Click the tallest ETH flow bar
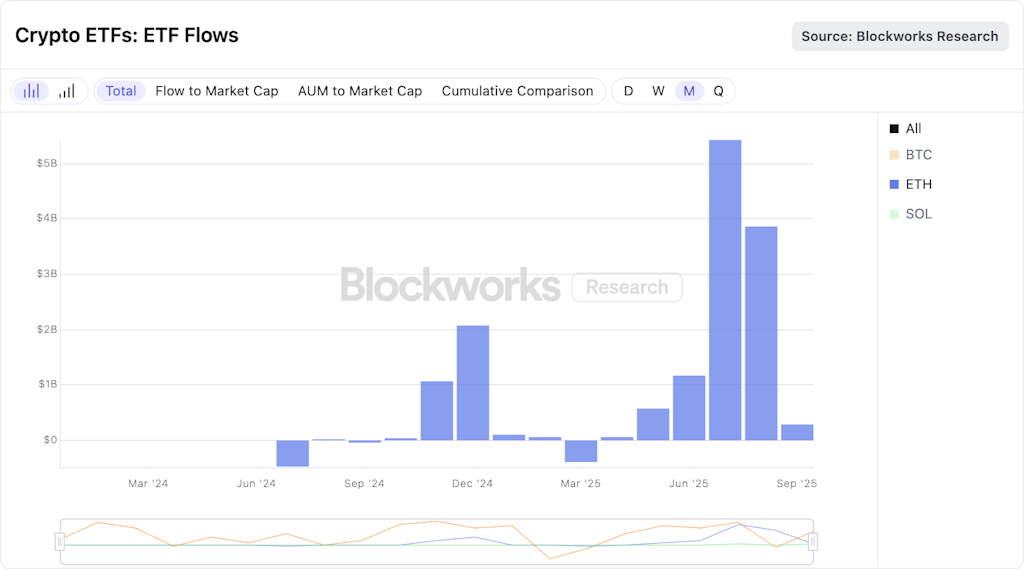The height and width of the screenshot is (569, 1024). [725, 290]
